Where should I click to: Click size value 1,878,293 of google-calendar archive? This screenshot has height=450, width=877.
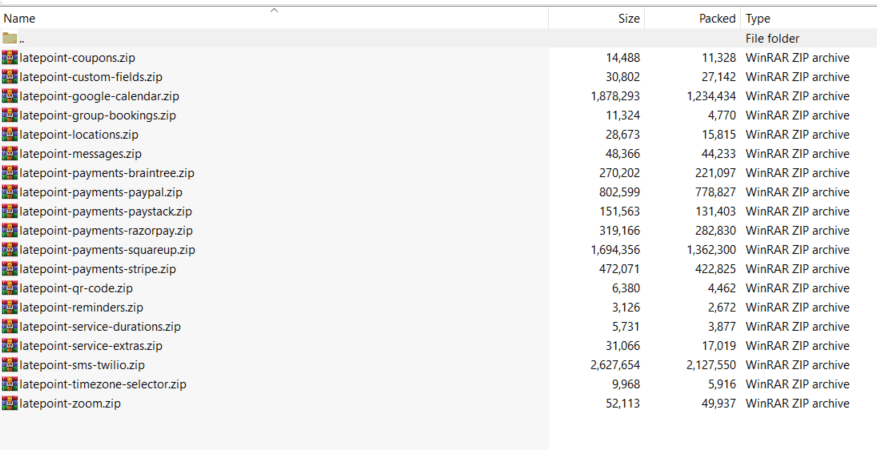click(615, 96)
